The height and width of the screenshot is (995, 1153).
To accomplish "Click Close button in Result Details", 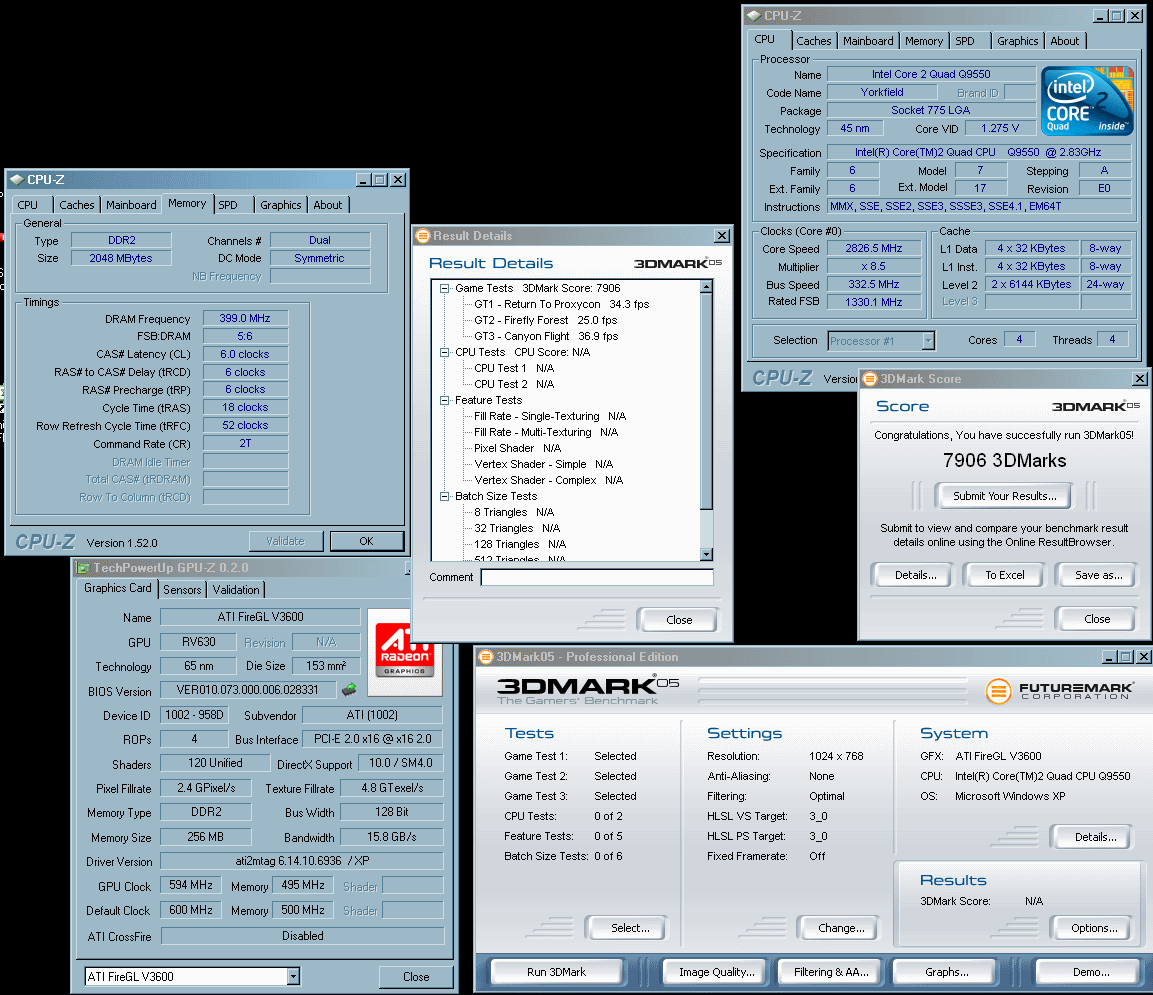I will pos(679,620).
